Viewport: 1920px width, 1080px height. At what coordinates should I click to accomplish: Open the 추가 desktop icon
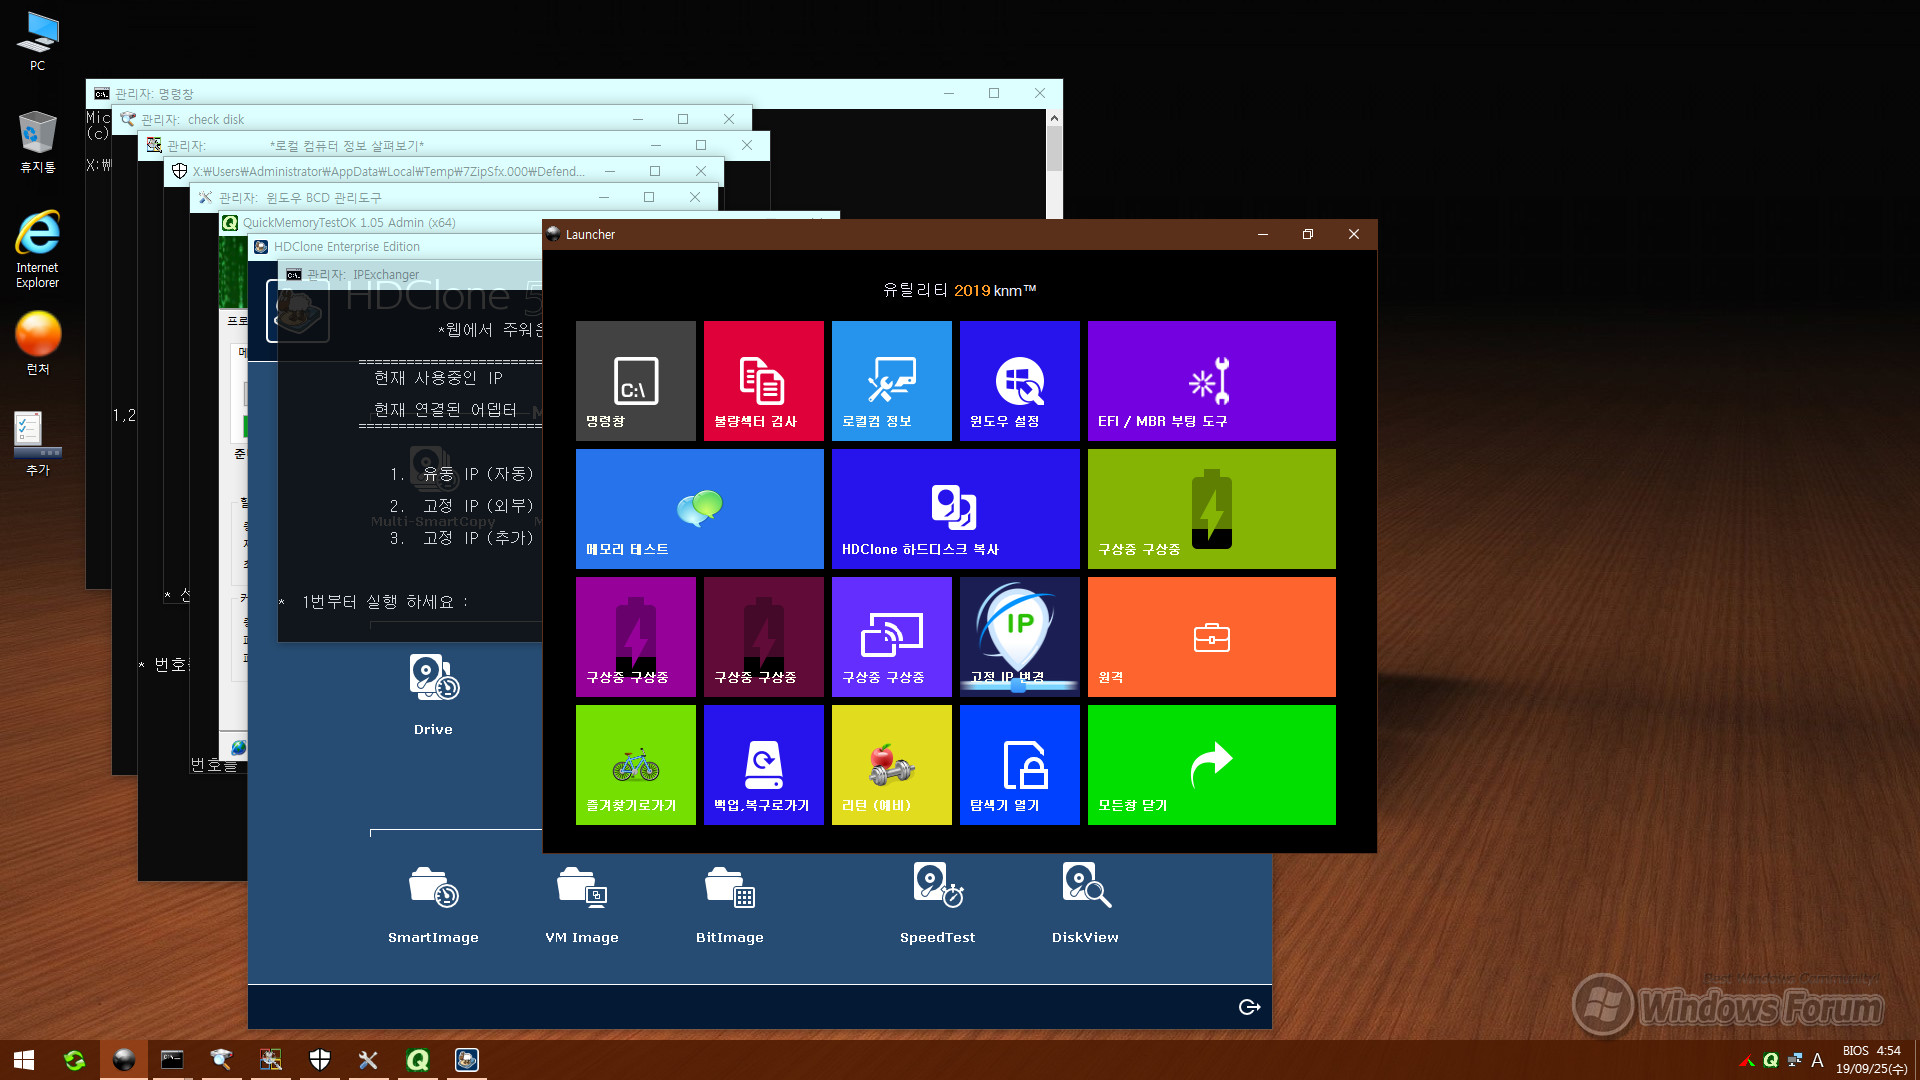pos(37,444)
